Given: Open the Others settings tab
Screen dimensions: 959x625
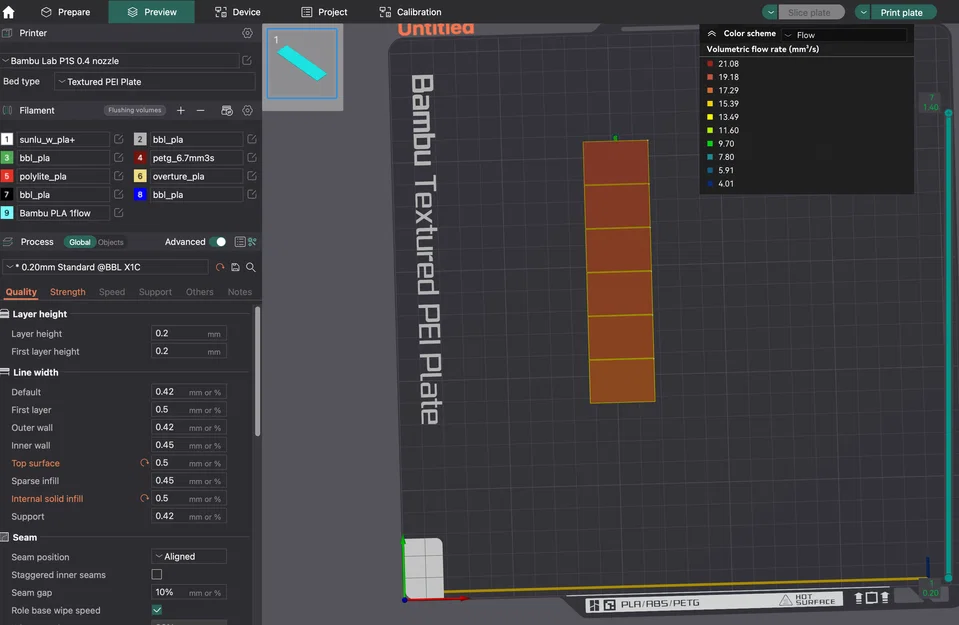Looking at the screenshot, I should click(x=199, y=292).
